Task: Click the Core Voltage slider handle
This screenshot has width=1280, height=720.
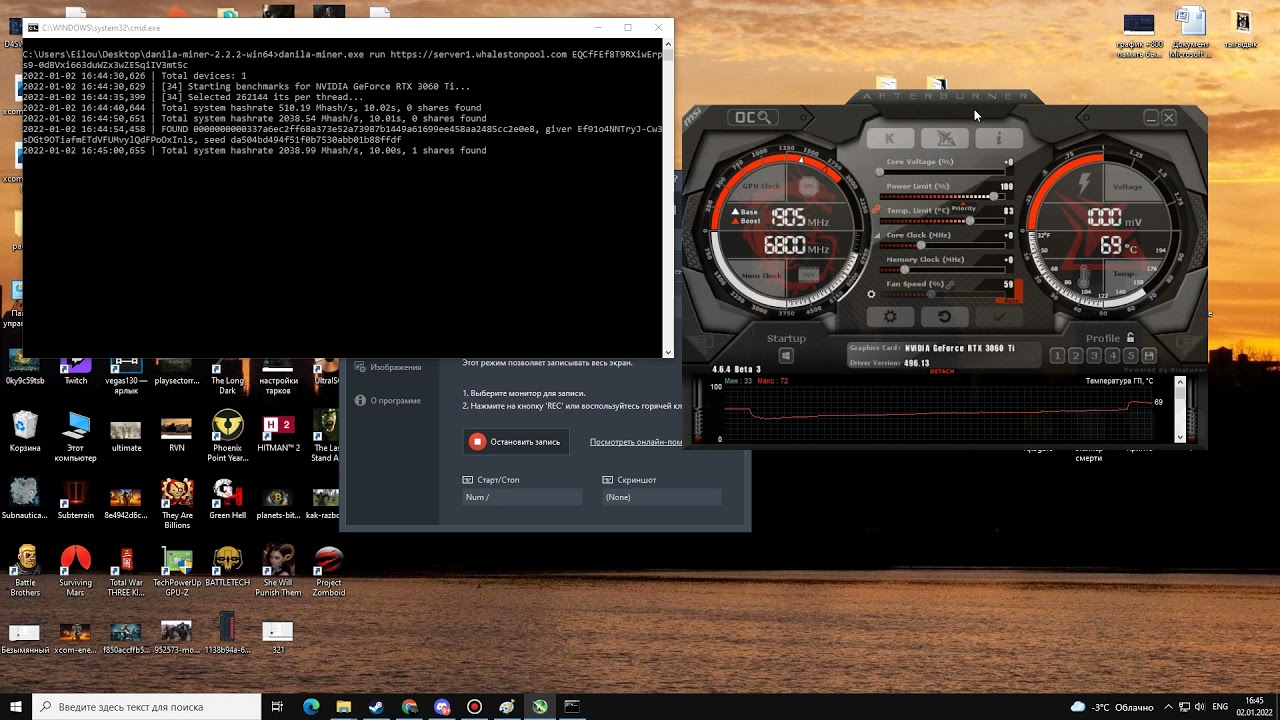Action: 880,172
